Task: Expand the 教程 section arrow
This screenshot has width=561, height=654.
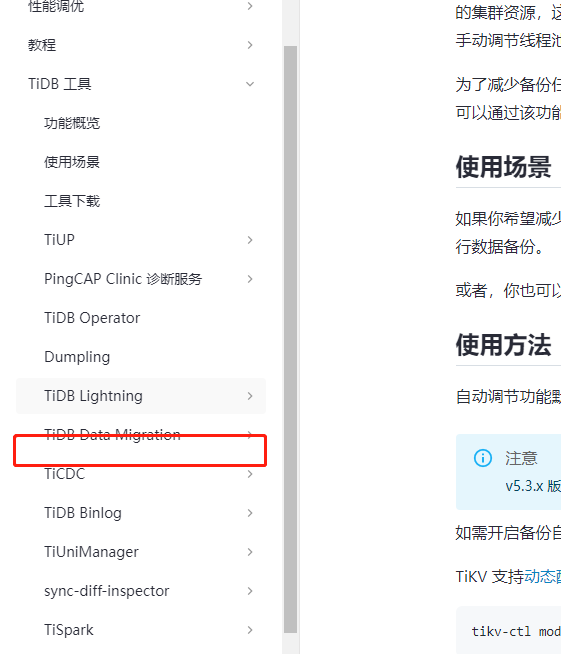Action: point(250,45)
